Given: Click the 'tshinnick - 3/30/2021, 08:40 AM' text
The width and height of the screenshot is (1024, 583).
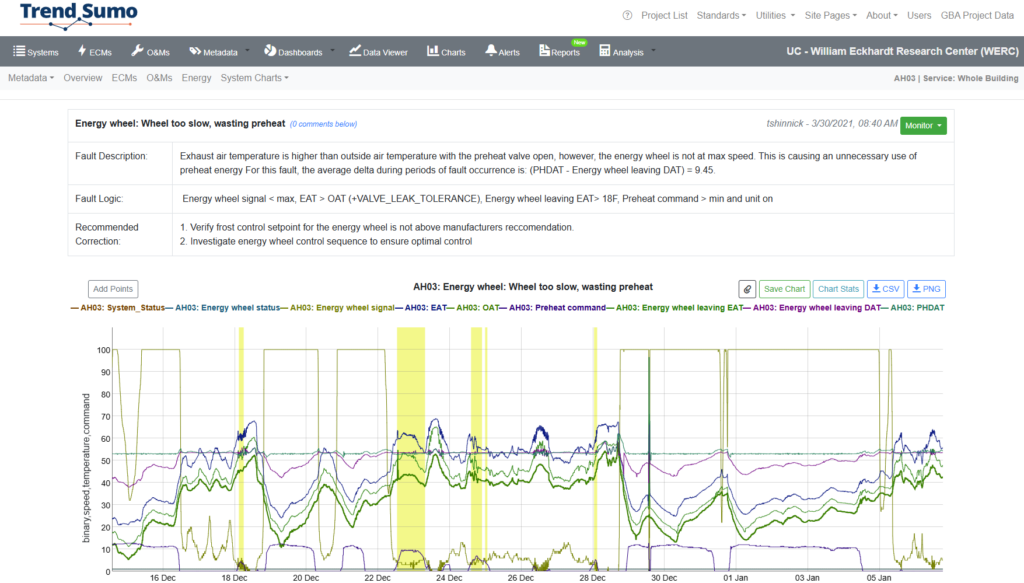Looking at the screenshot, I should point(832,123).
